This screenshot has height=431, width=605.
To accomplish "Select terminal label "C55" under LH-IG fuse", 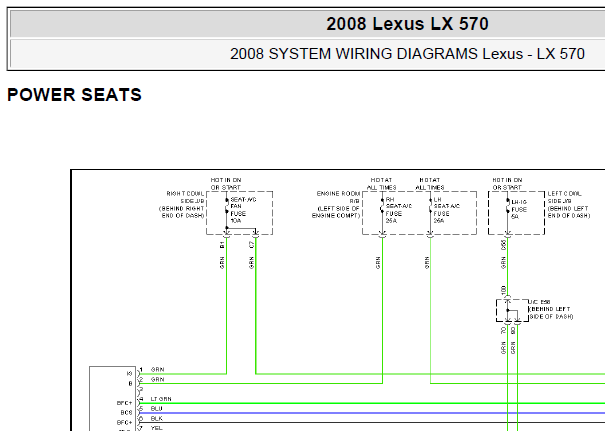I will 503,245.
